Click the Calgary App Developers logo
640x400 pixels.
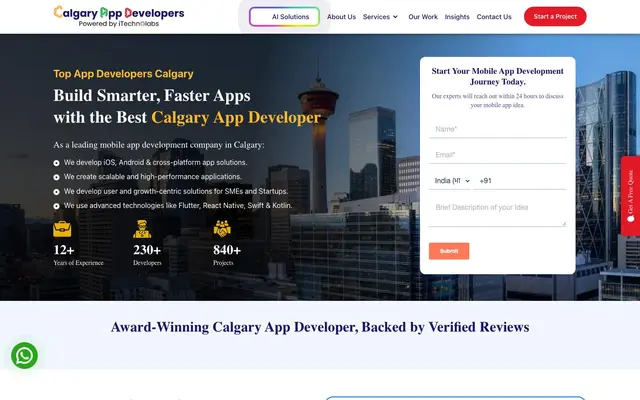click(119, 16)
